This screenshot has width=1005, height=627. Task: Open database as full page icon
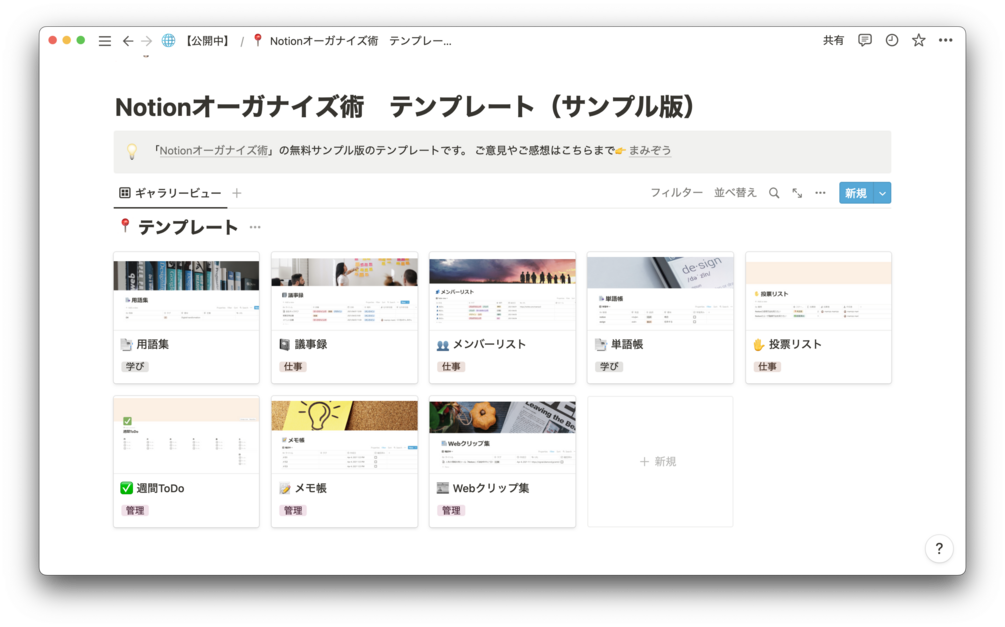797,193
